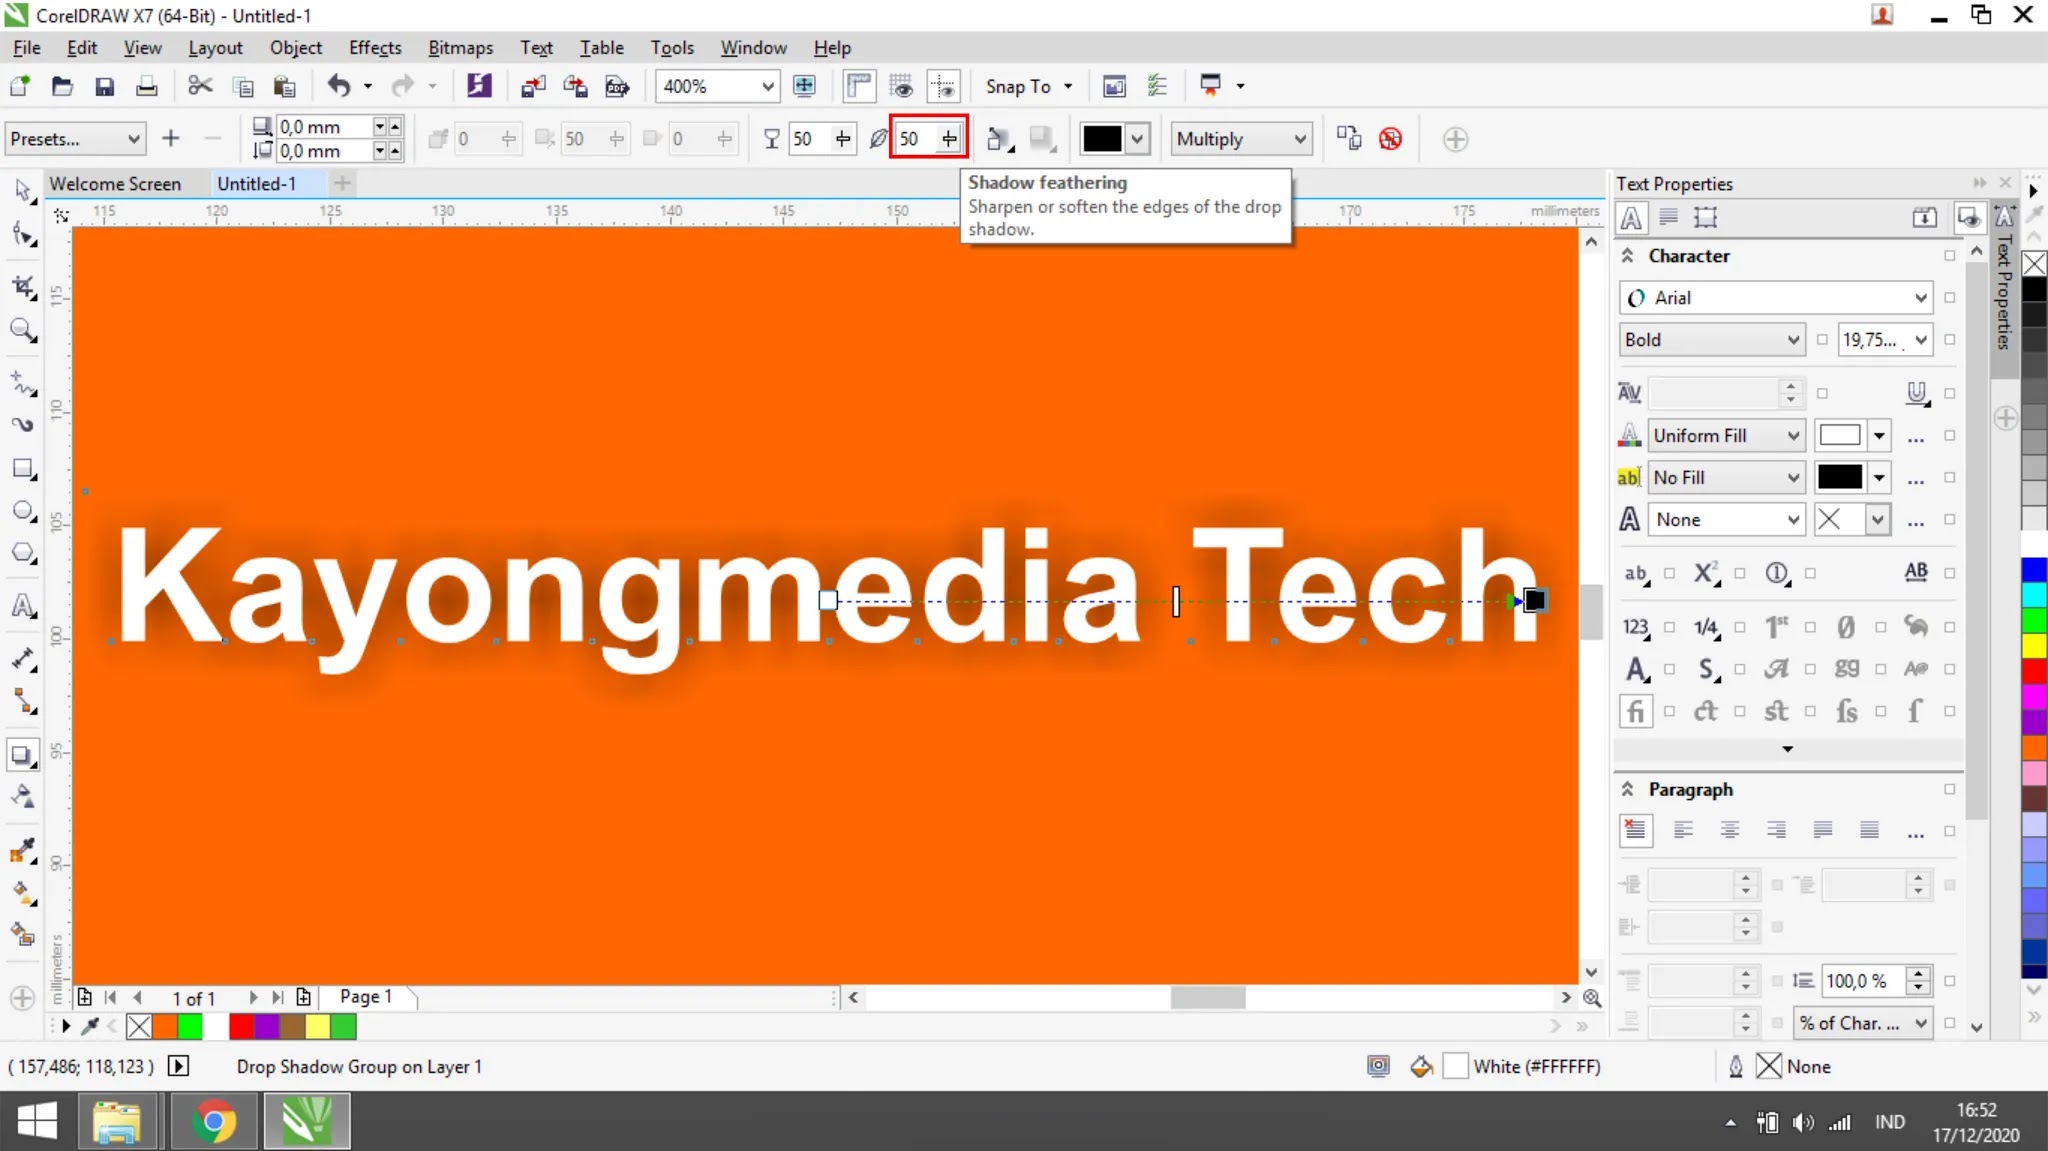The image size is (2048, 1151).
Task: Open the Multiply merge mode dropdown
Action: point(1241,139)
